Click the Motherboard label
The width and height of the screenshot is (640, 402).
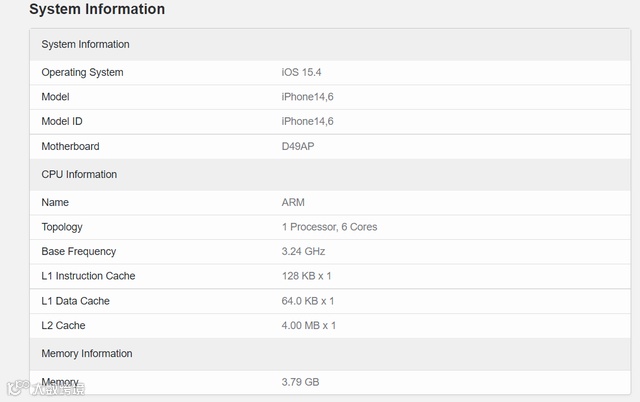coord(70,146)
